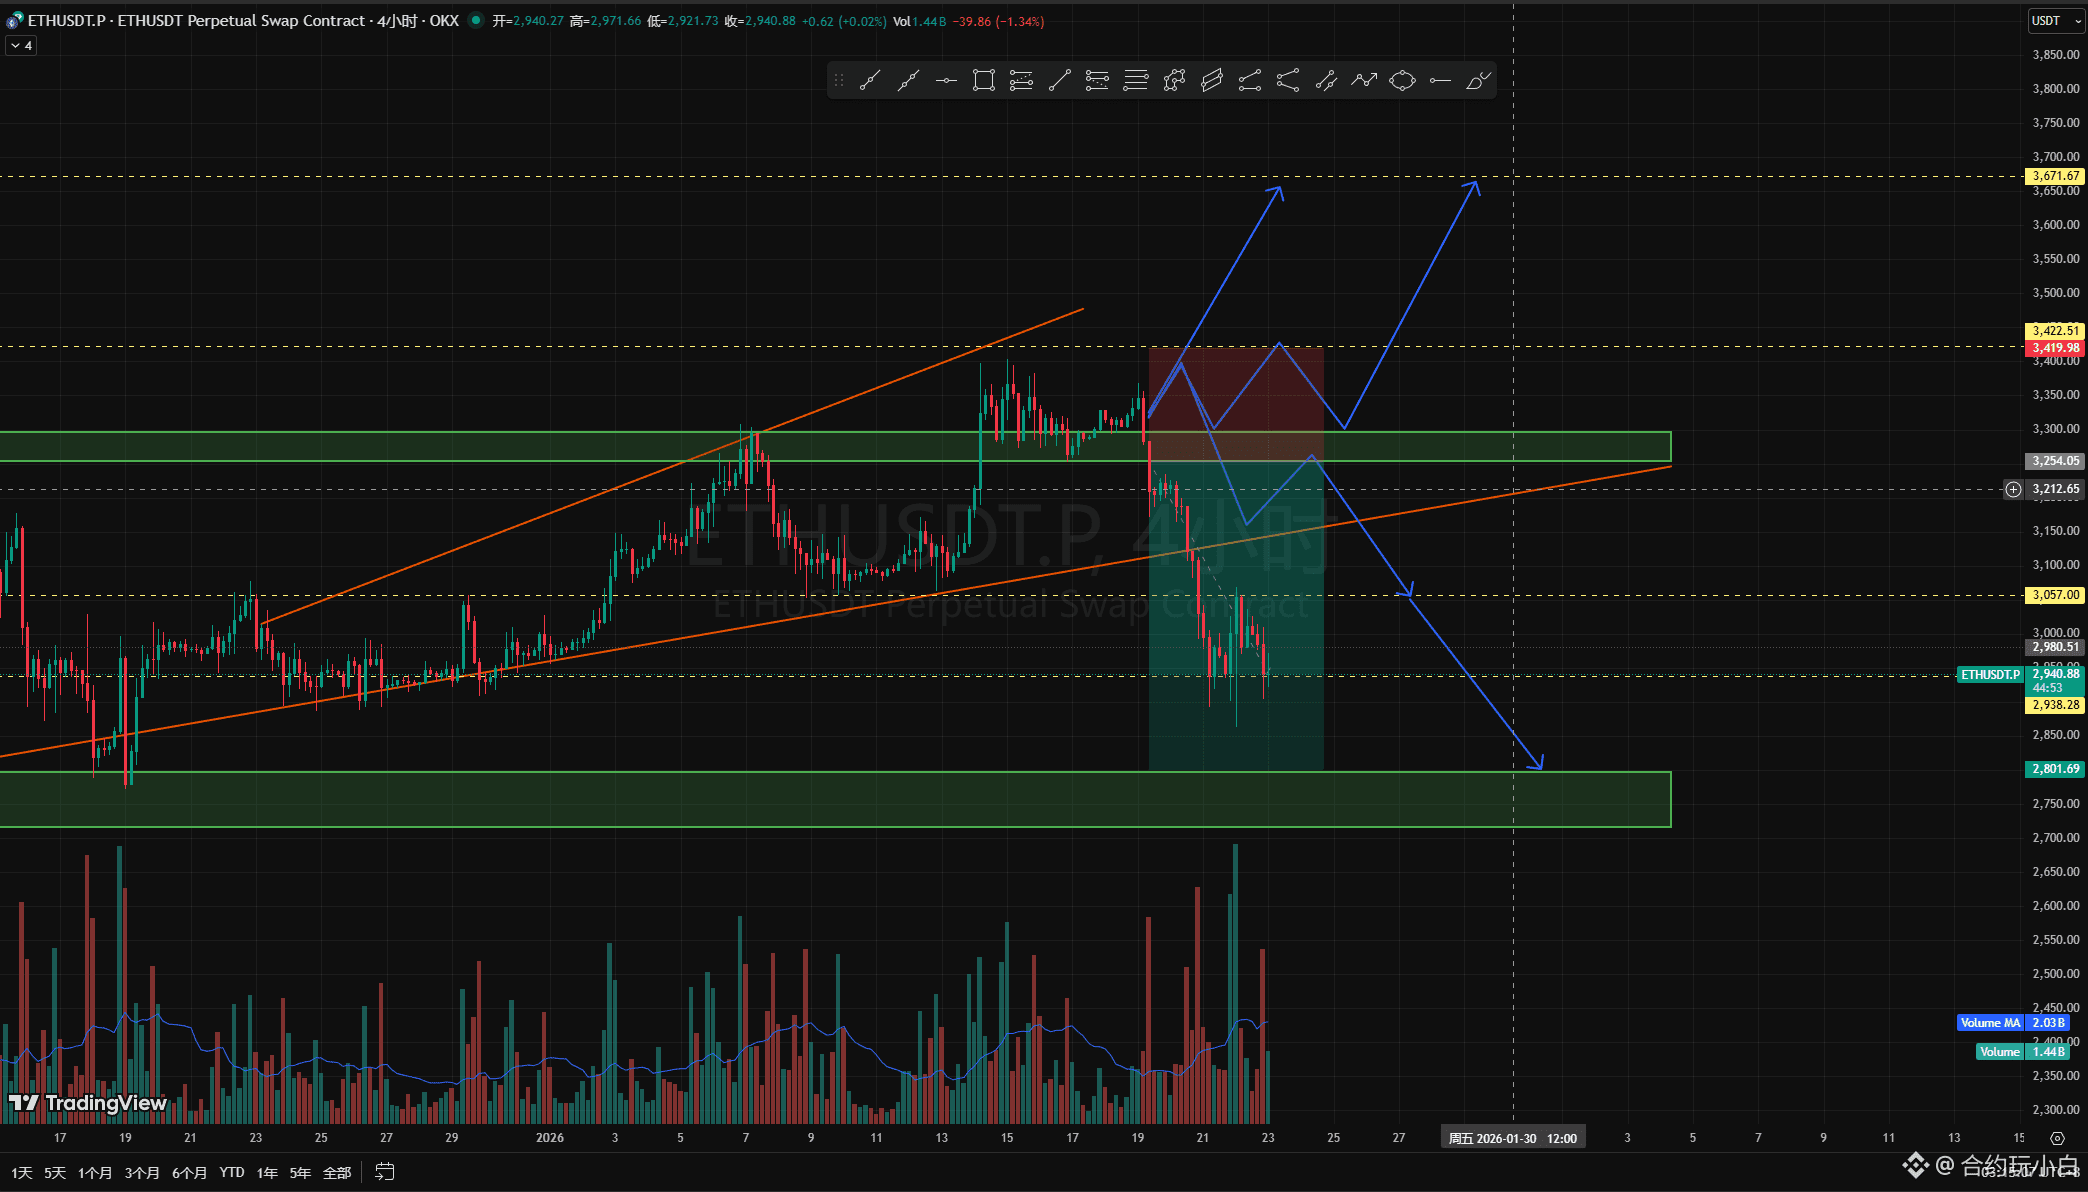This screenshot has width=2088, height=1192.
Task: Set the date range to 3个月
Action: [142, 1172]
